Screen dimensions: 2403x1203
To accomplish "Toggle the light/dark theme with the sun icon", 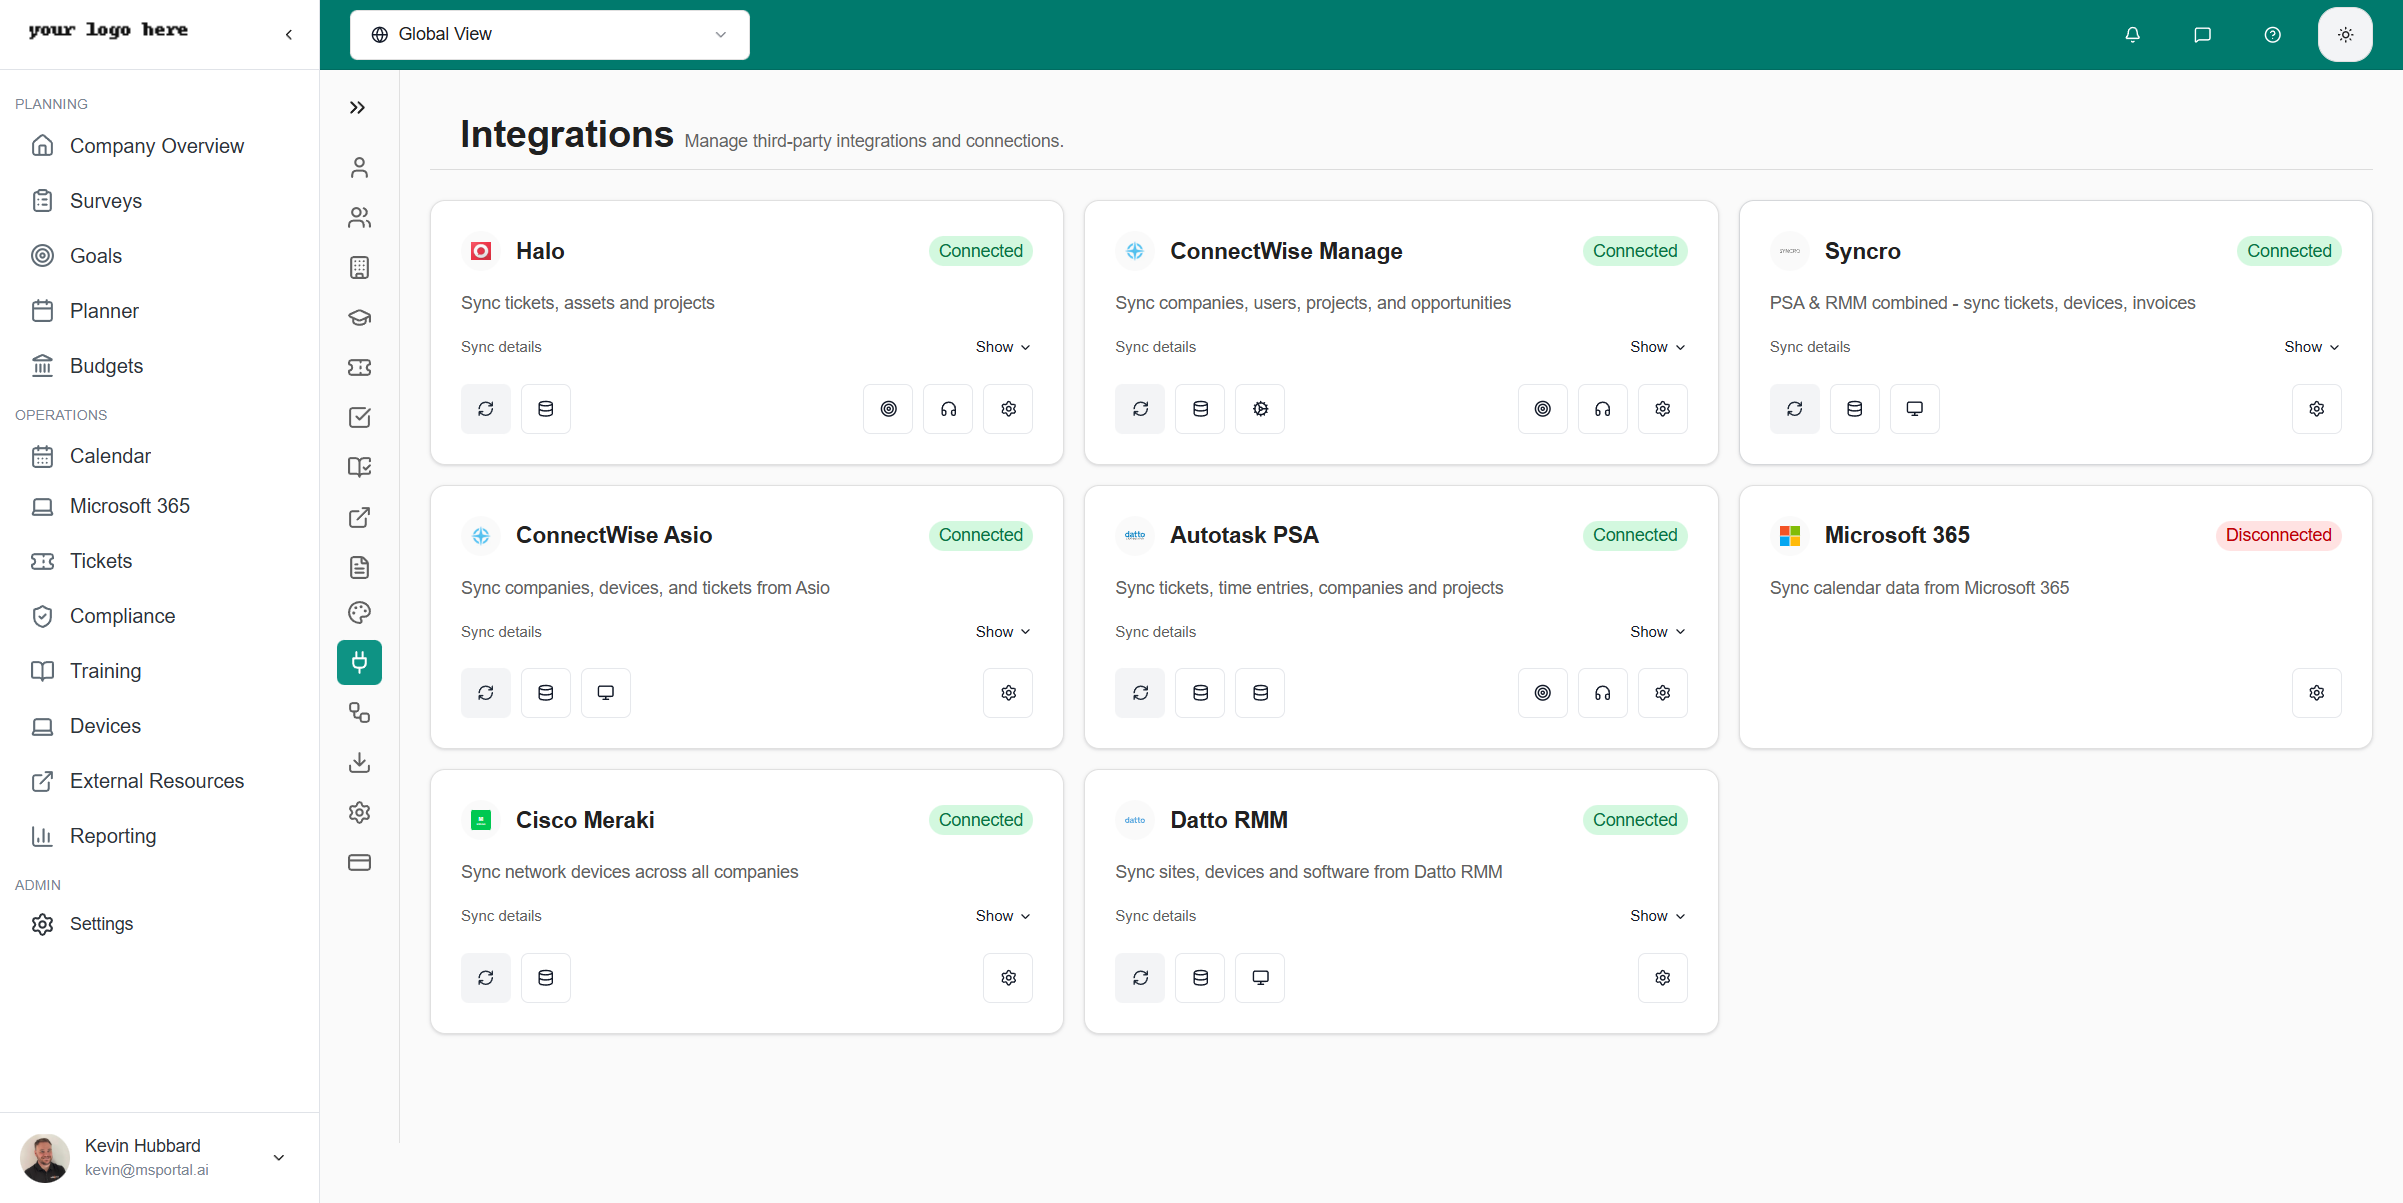I will (x=2345, y=34).
